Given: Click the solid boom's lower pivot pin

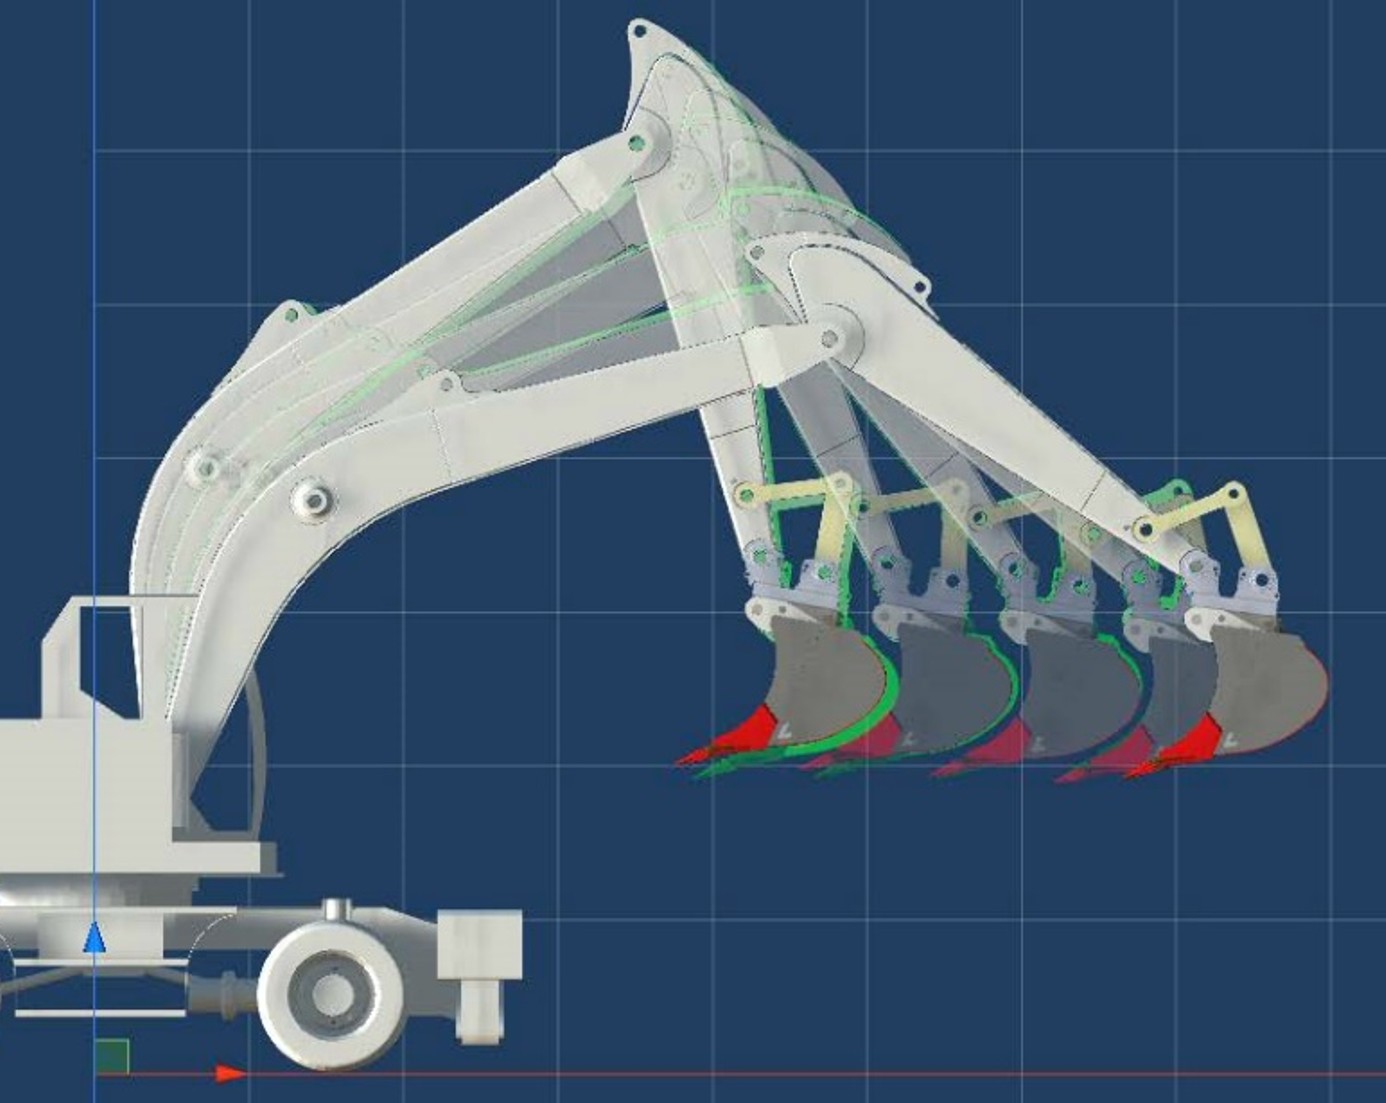Looking at the screenshot, I should 312,498.
